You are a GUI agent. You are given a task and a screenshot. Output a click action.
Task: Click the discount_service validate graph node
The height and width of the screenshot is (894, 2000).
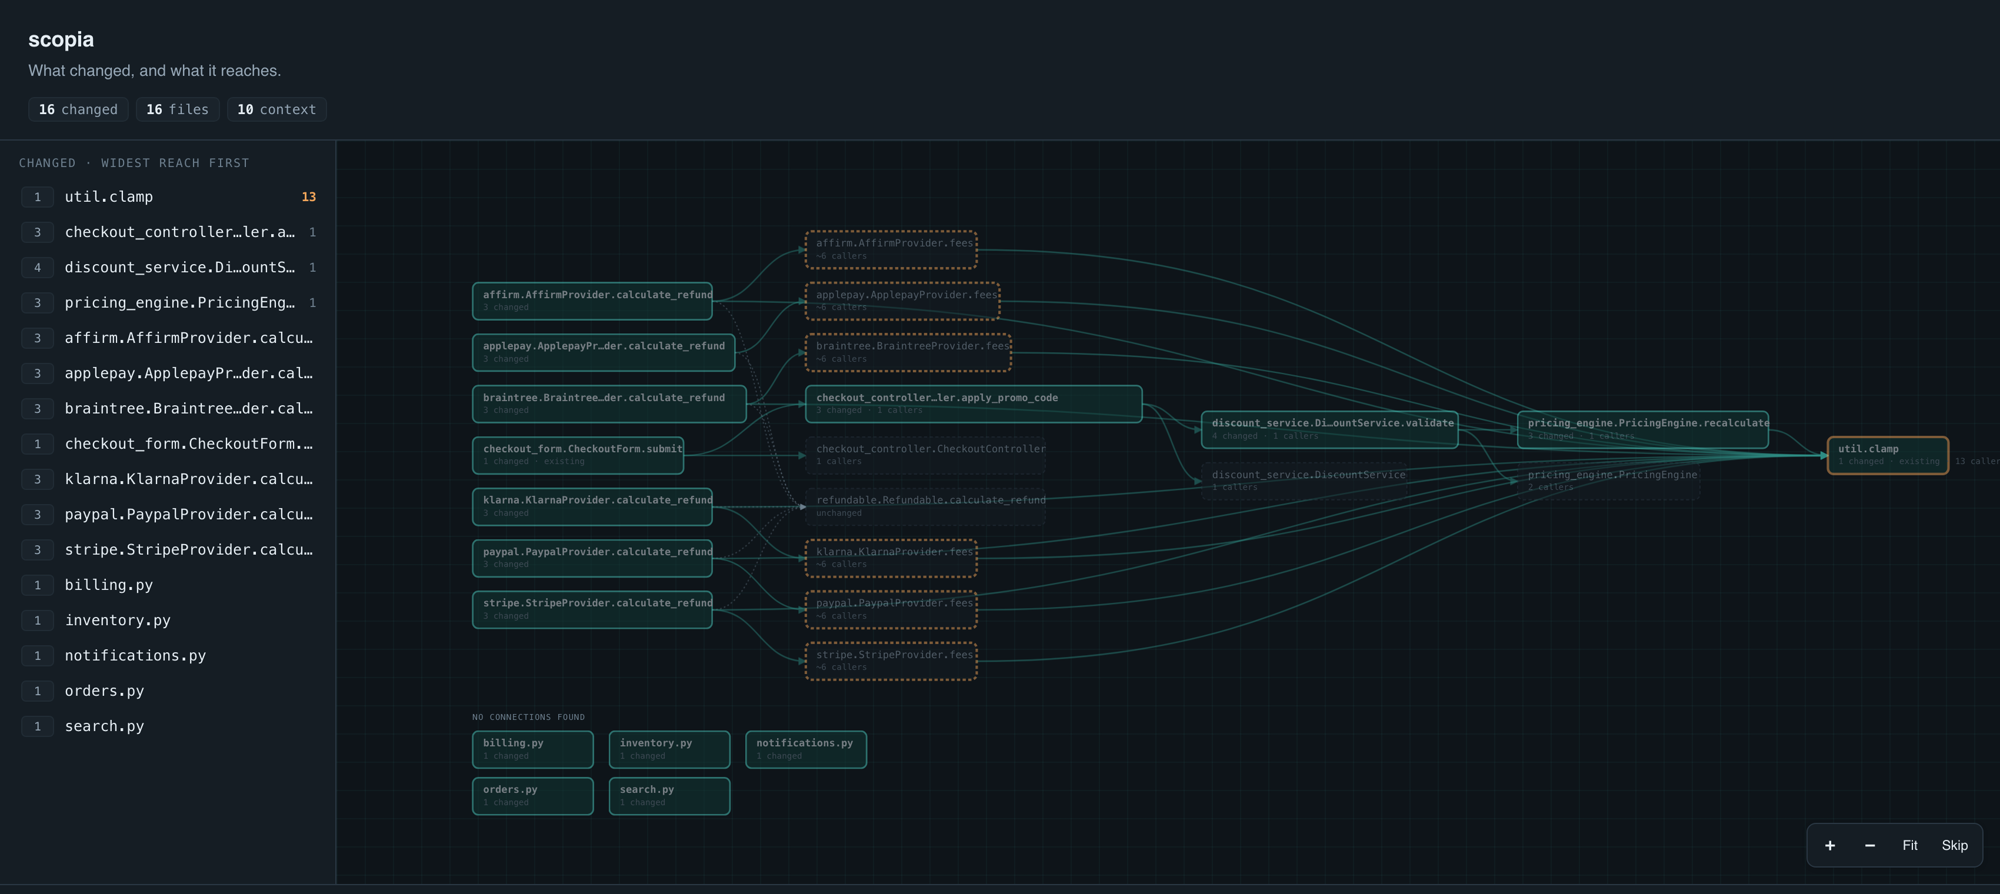(1330, 429)
